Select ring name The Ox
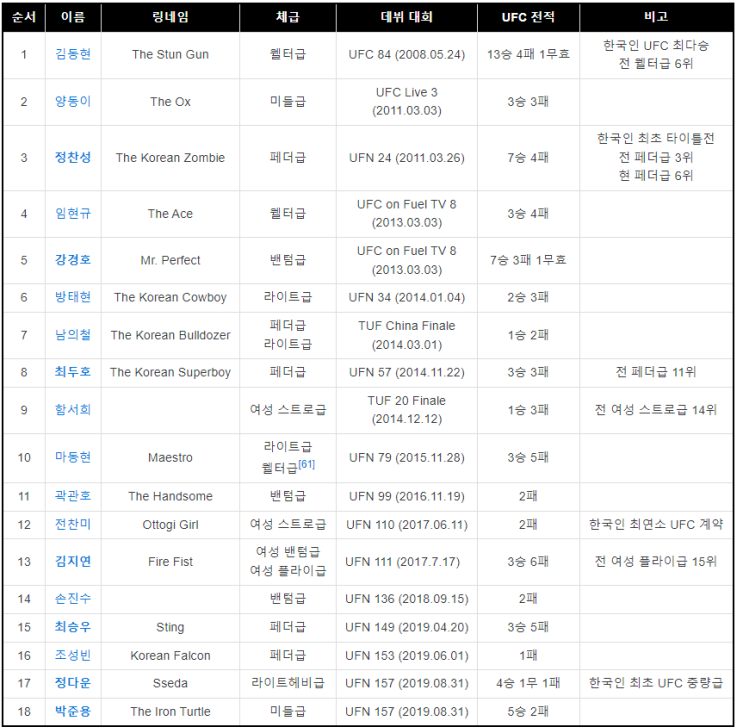Screen dimensions: 743x727 [x=170, y=102]
